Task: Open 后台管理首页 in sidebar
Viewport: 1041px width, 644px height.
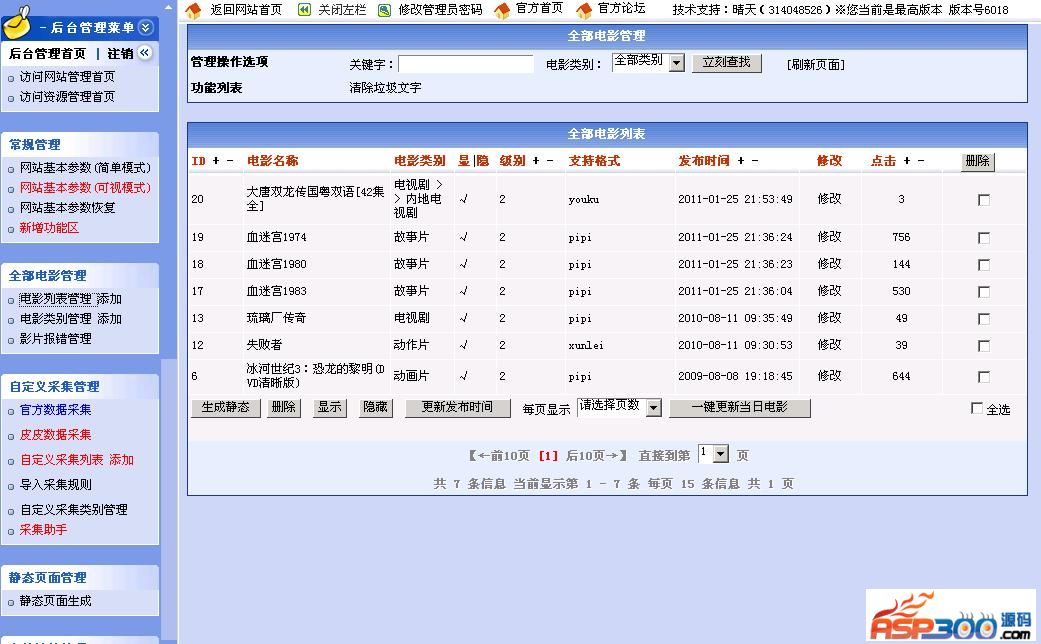Action: (47, 54)
